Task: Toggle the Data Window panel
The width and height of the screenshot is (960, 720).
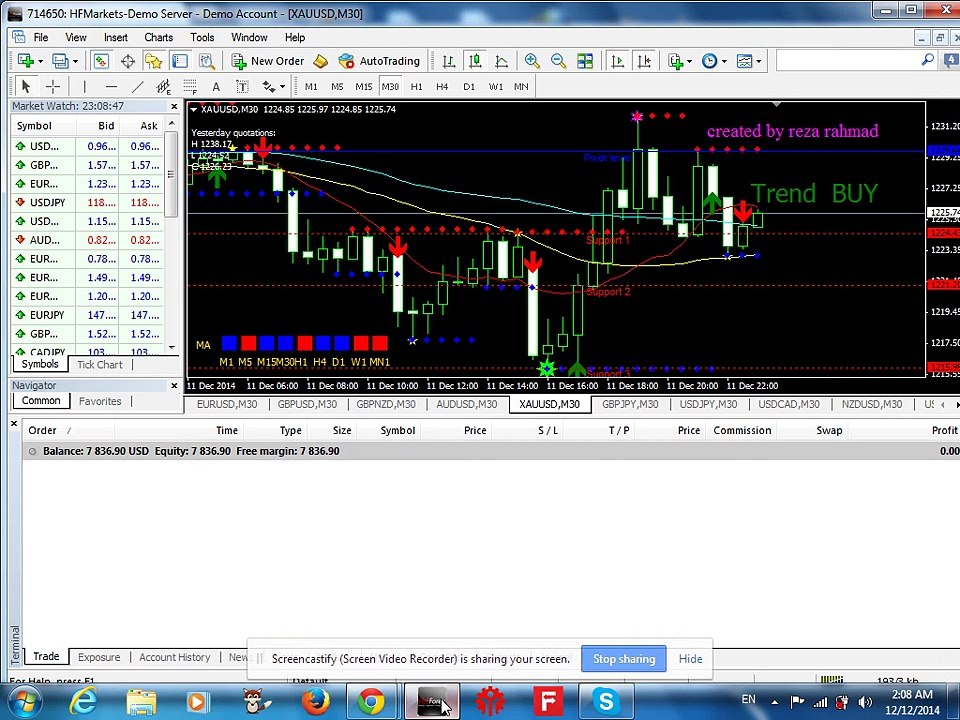Action: click(x=127, y=61)
